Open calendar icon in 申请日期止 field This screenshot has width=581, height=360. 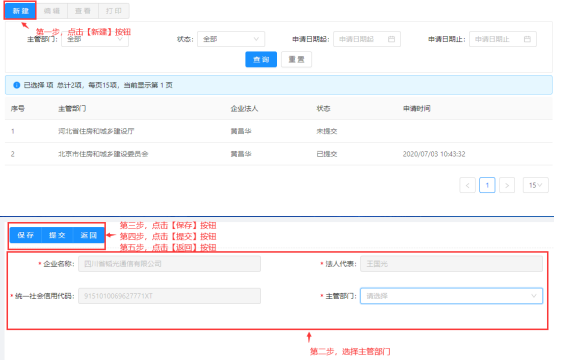[527, 39]
